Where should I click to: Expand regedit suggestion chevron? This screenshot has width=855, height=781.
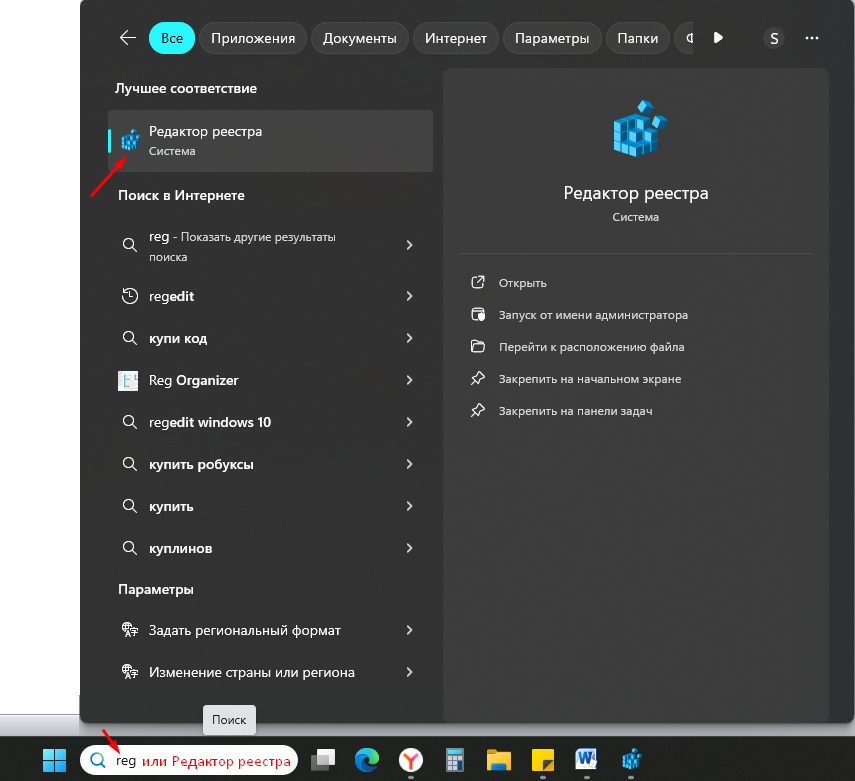tap(410, 296)
